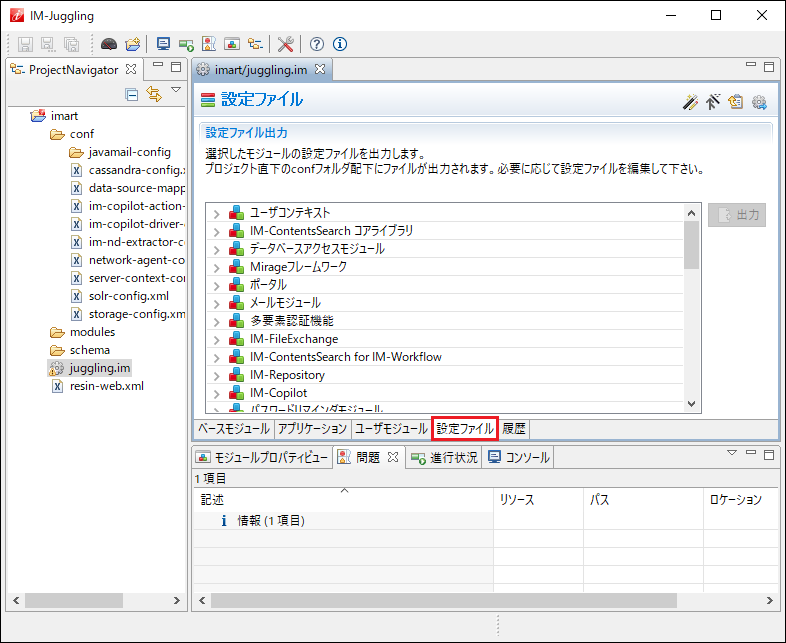
Task: Select resin-web.xml file
Action: (x=98, y=386)
